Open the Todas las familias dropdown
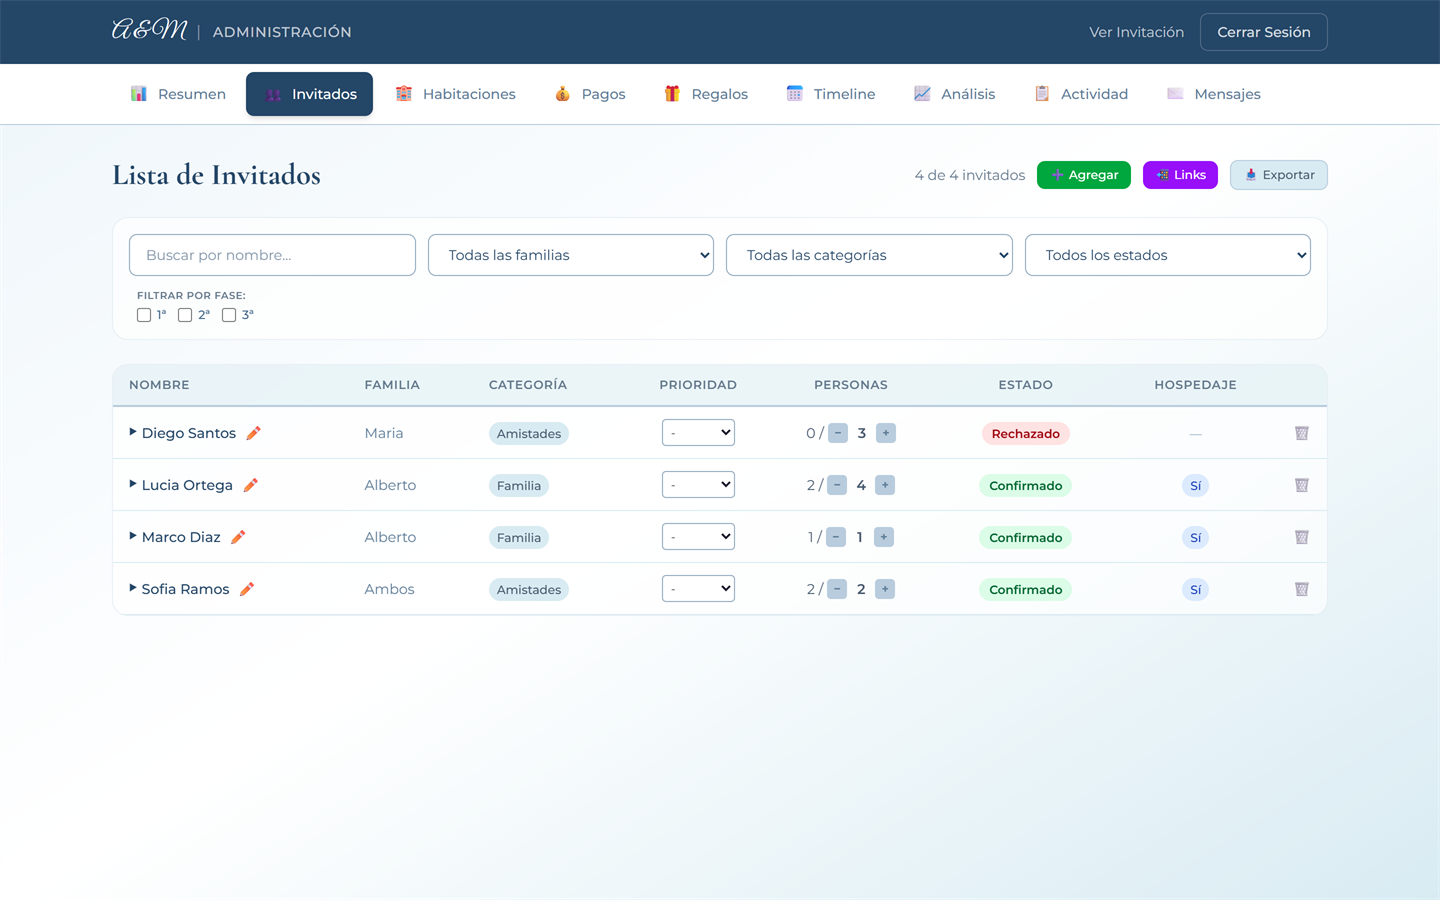This screenshot has height=900, width=1440. [x=571, y=255]
